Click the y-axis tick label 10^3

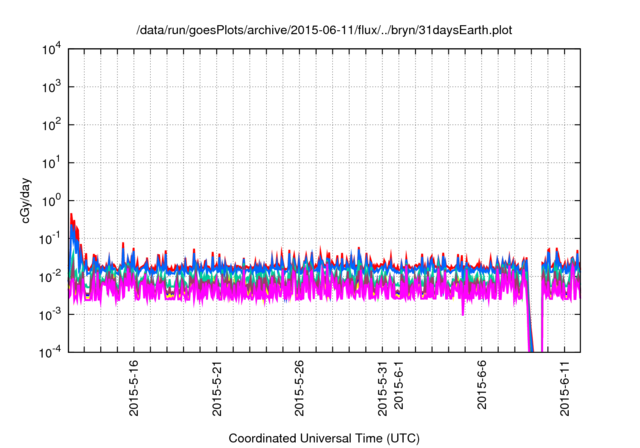50,87
